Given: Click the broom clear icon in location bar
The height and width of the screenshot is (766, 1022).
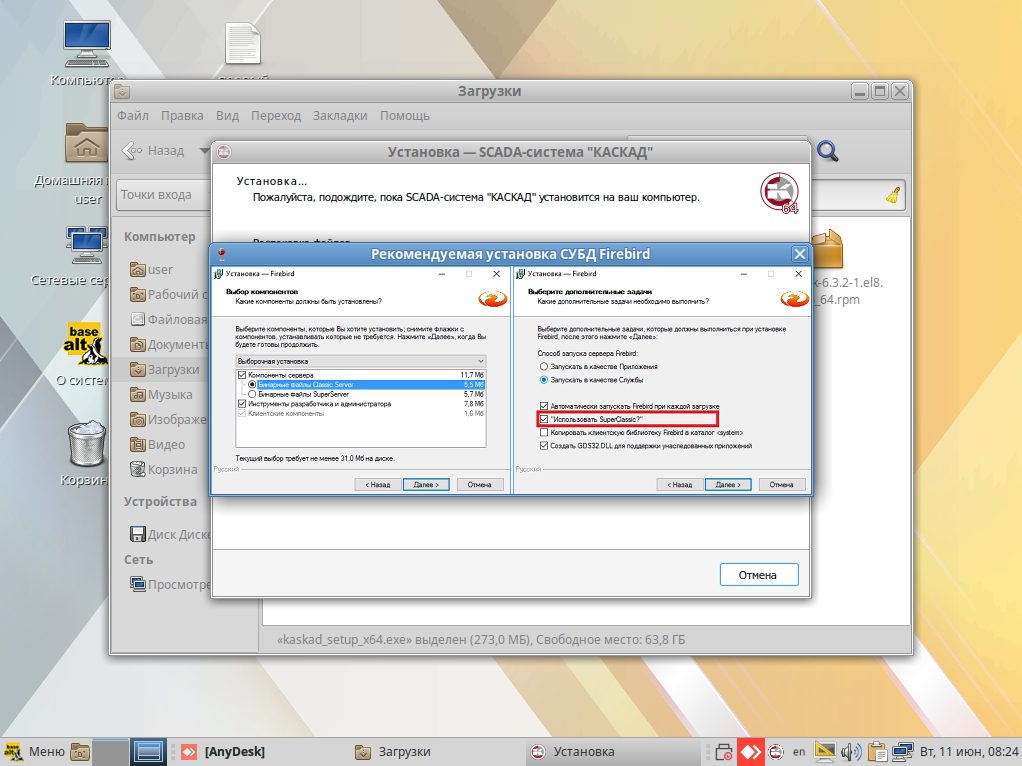Looking at the screenshot, I should coord(893,196).
